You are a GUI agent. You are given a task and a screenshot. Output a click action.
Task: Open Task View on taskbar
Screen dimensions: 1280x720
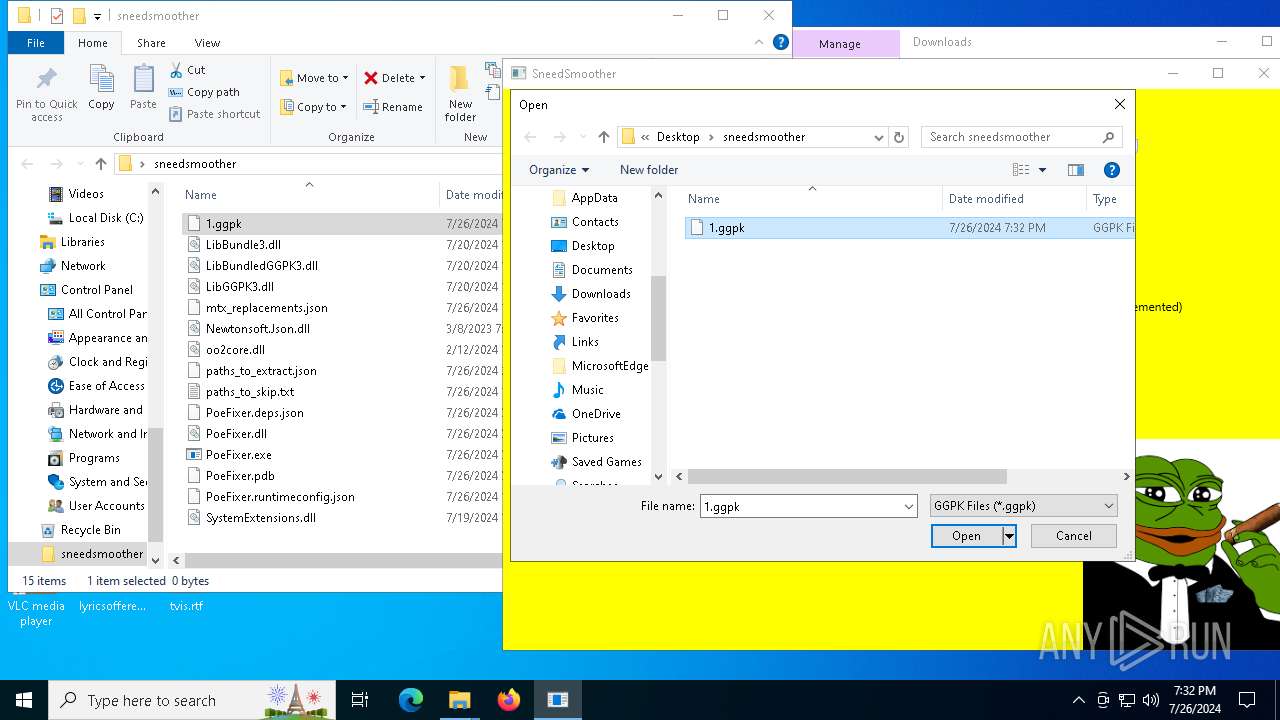(x=360, y=700)
